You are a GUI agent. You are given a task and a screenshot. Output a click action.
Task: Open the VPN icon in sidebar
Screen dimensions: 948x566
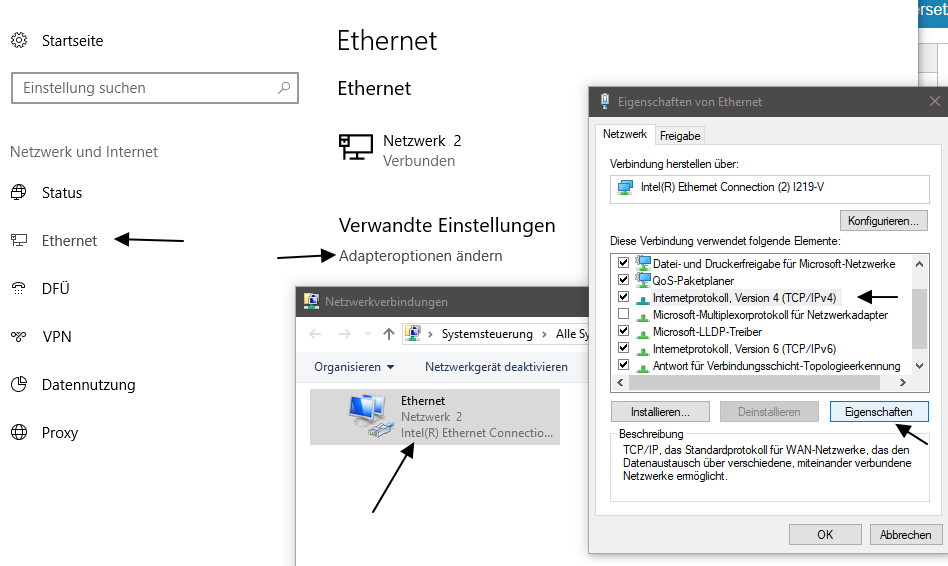click(x=19, y=336)
